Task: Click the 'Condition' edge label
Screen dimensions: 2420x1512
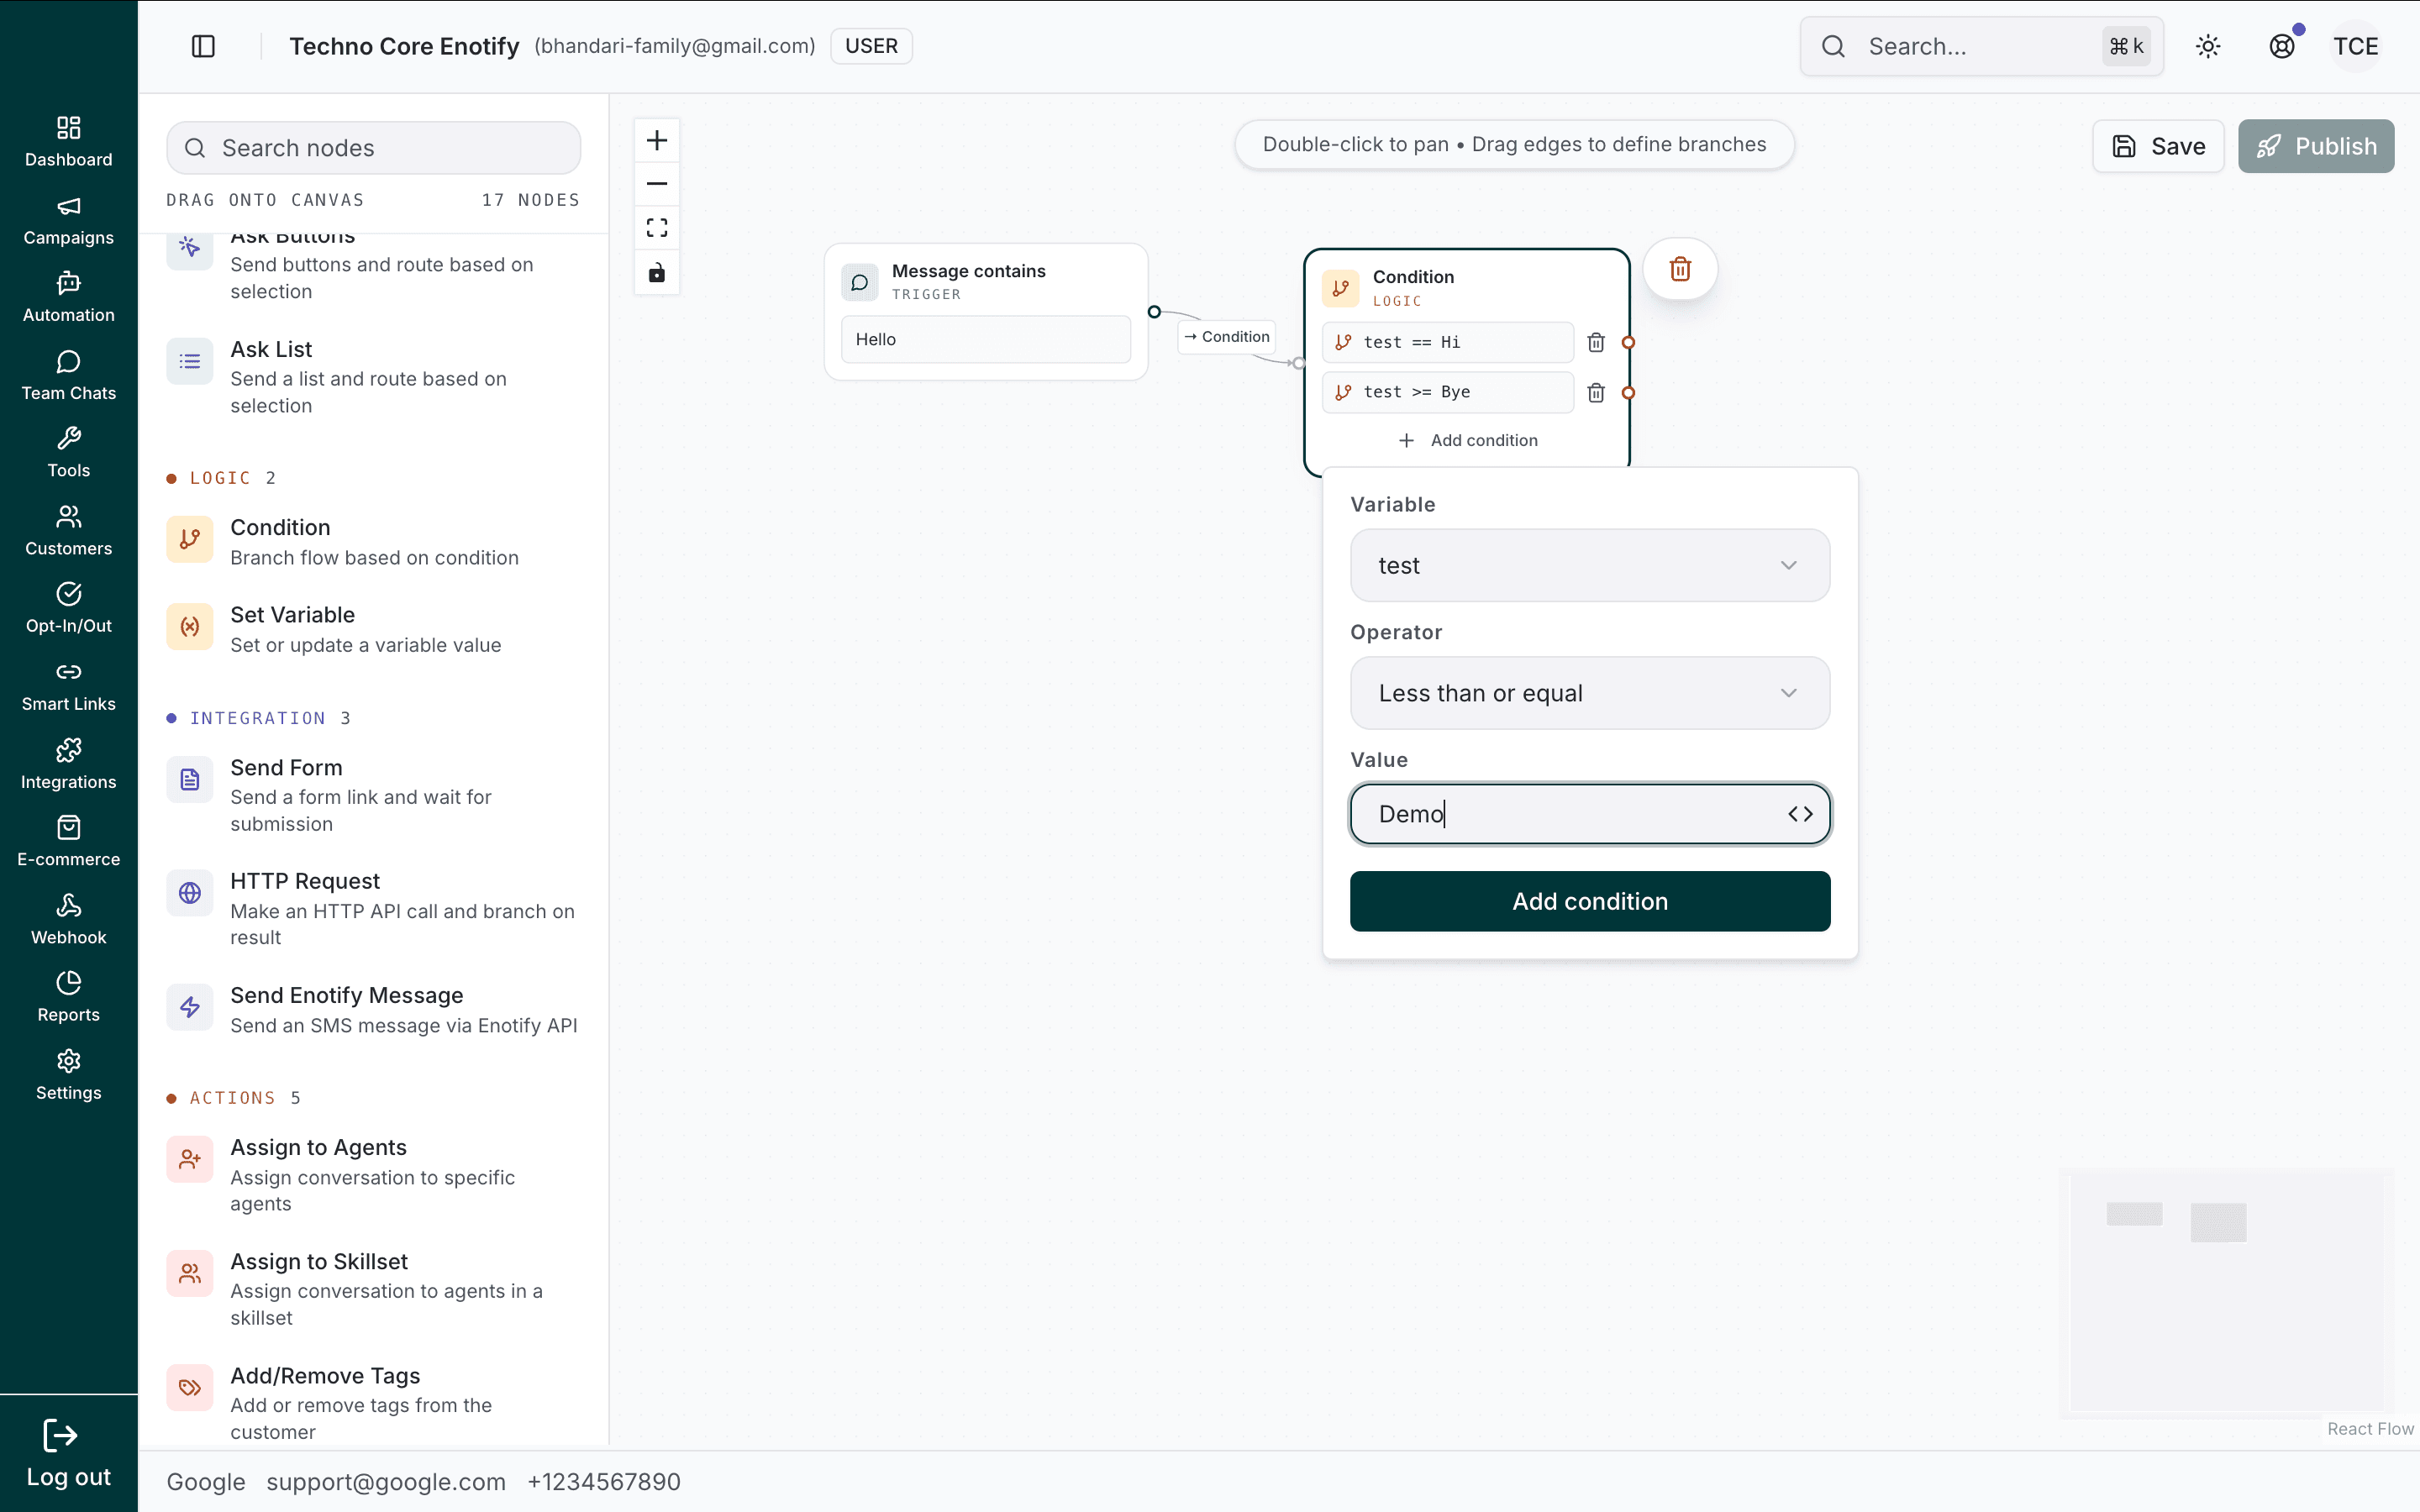Action: pos(1227,337)
